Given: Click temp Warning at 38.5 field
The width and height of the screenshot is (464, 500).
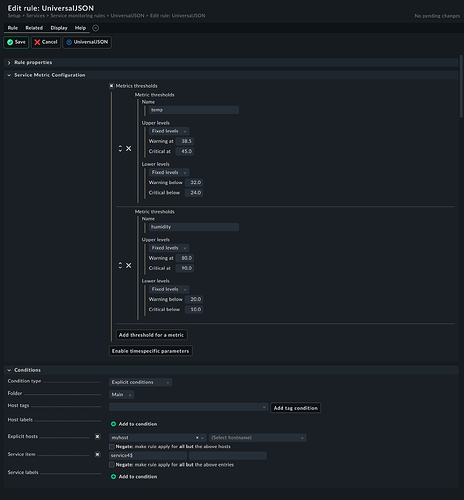Looking at the screenshot, I should tap(185, 141).
